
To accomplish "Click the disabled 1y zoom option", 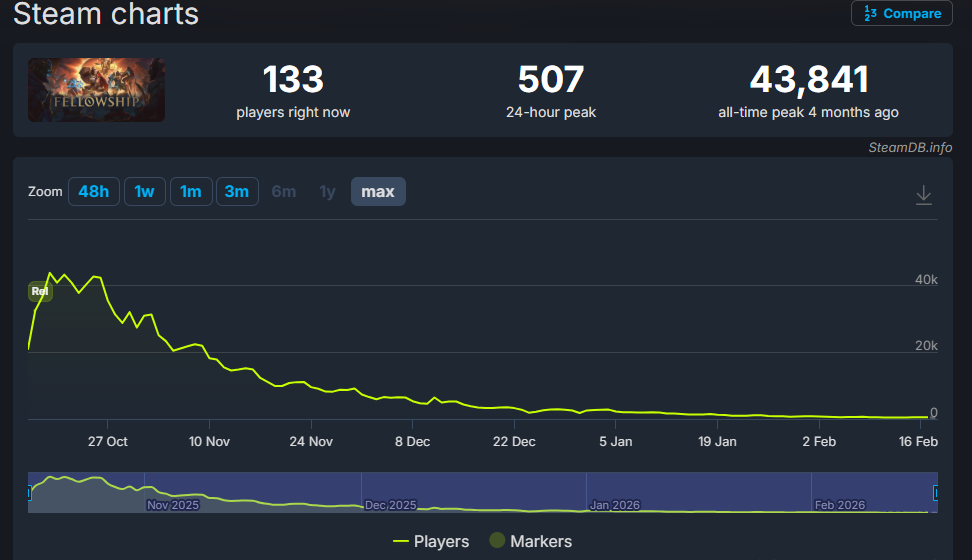I will [327, 192].
